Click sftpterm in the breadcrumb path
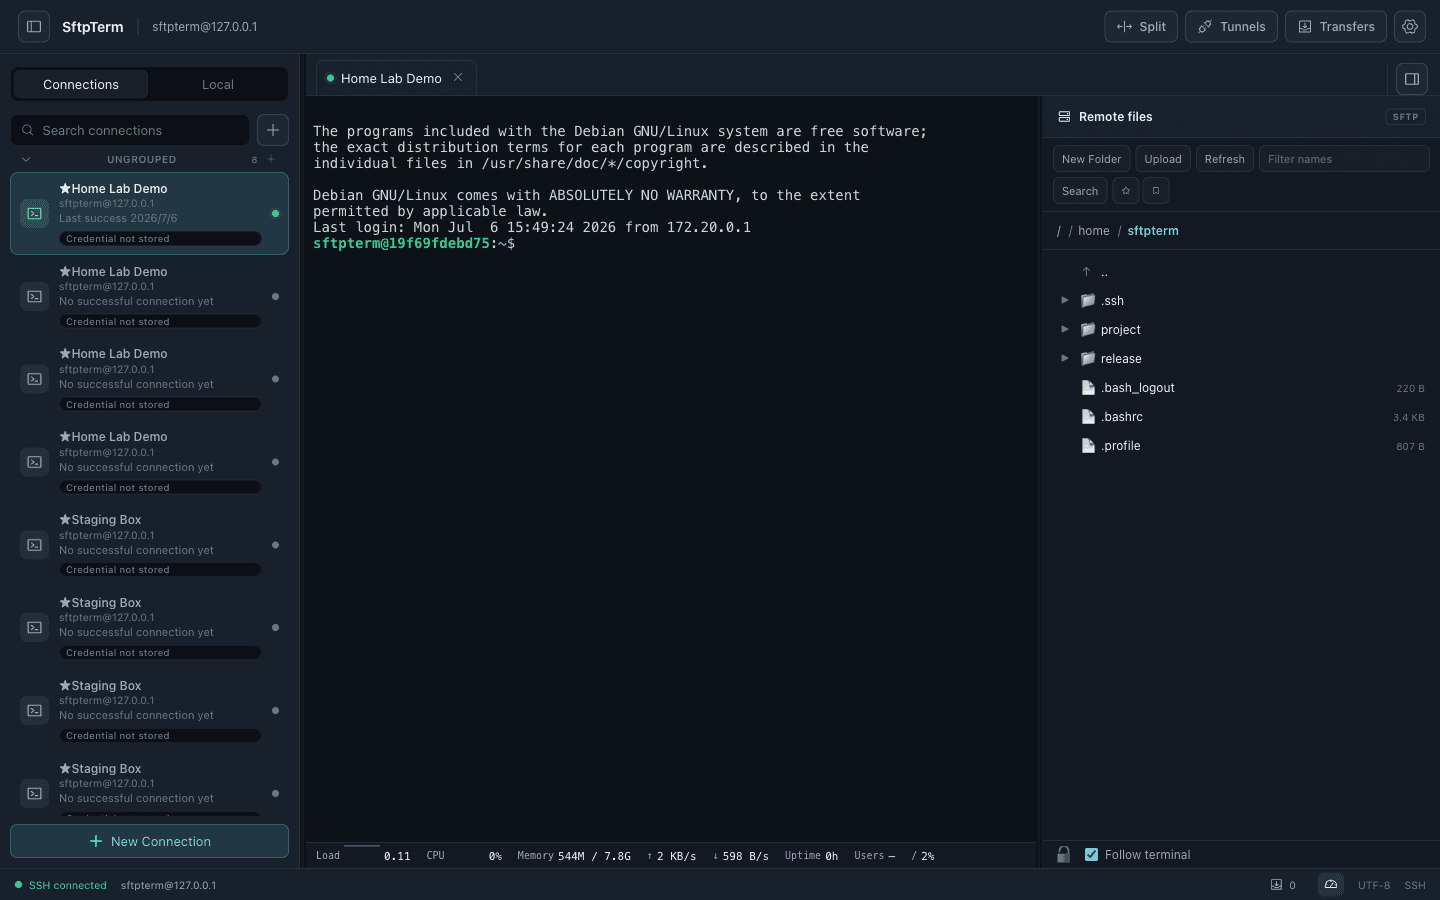The height and width of the screenshot is (900, 1440). click(x=1153, y=231)
